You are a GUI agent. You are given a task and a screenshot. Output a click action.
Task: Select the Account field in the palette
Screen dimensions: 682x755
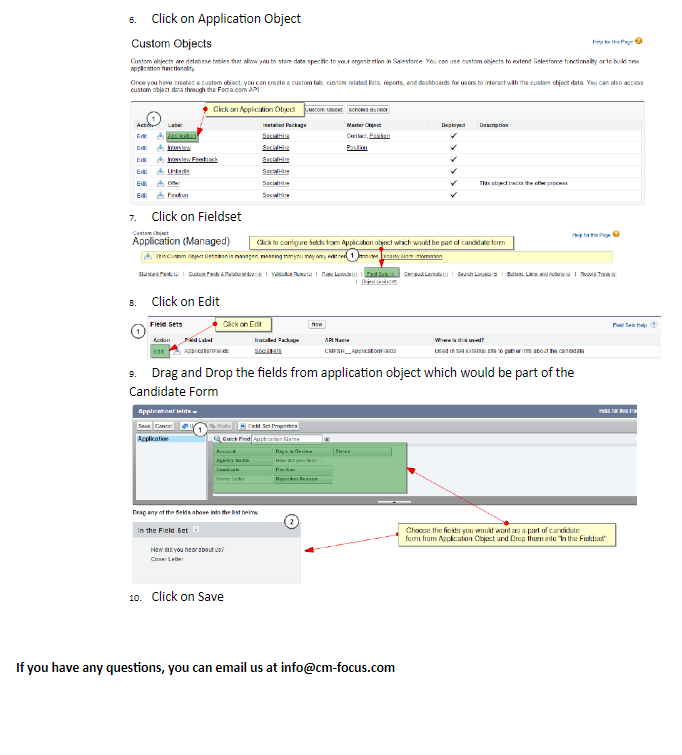coord(244,452)
